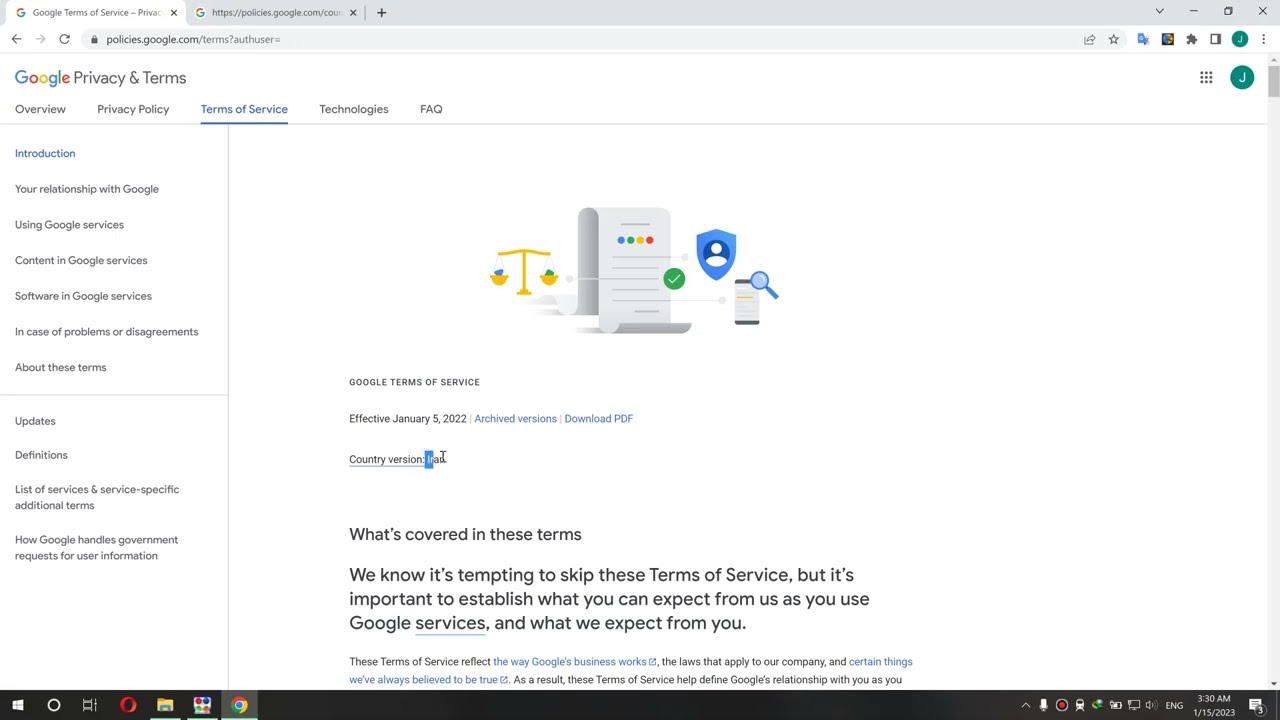Open File Explorer from the taskbar

(165, 705)
